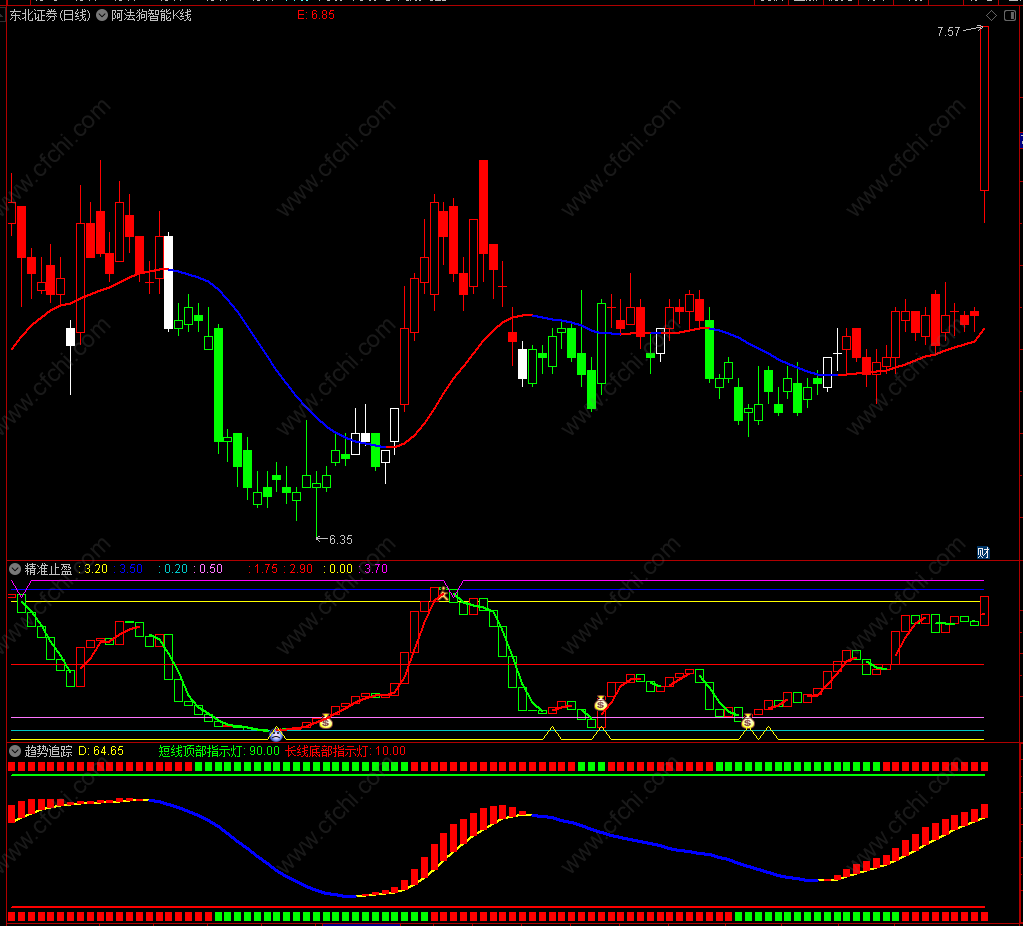This screenshot has height=926, width=1023.
Task: Click the money bag icon on the red bar
Action: point(601,703)
